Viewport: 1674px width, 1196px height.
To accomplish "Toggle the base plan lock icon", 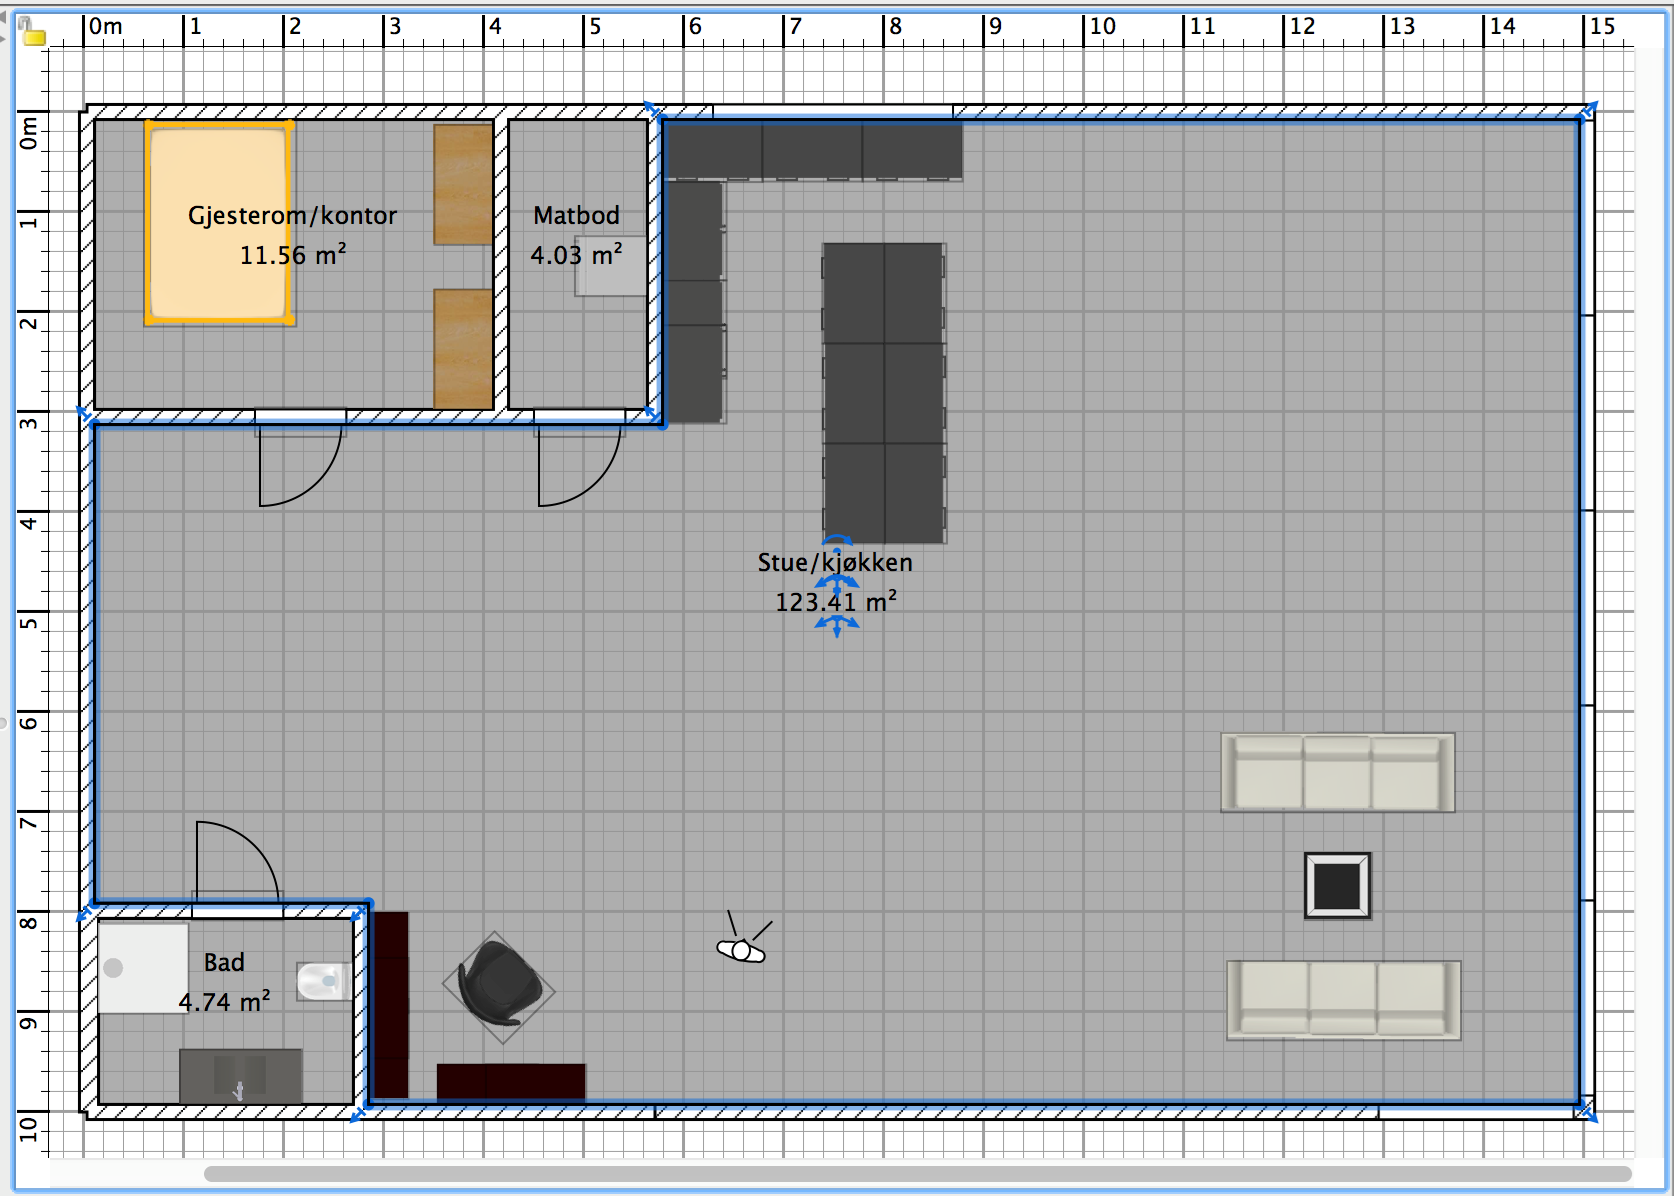I will point(33,36).
